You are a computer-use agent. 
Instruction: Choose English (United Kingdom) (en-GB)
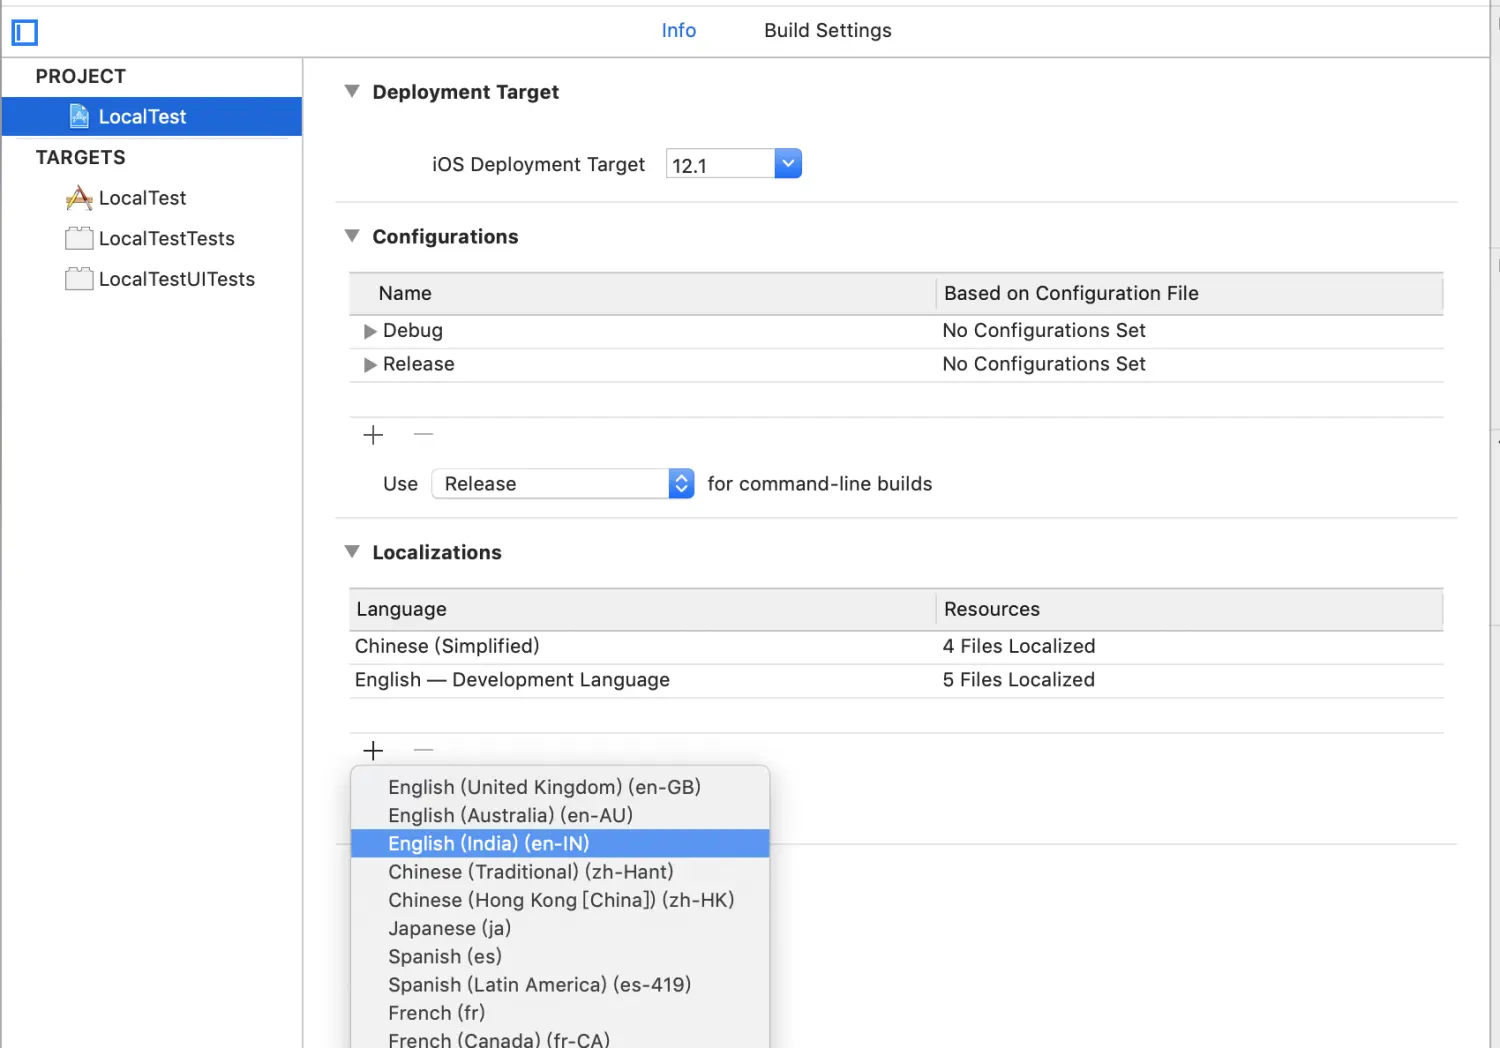[x=560, y=787]
